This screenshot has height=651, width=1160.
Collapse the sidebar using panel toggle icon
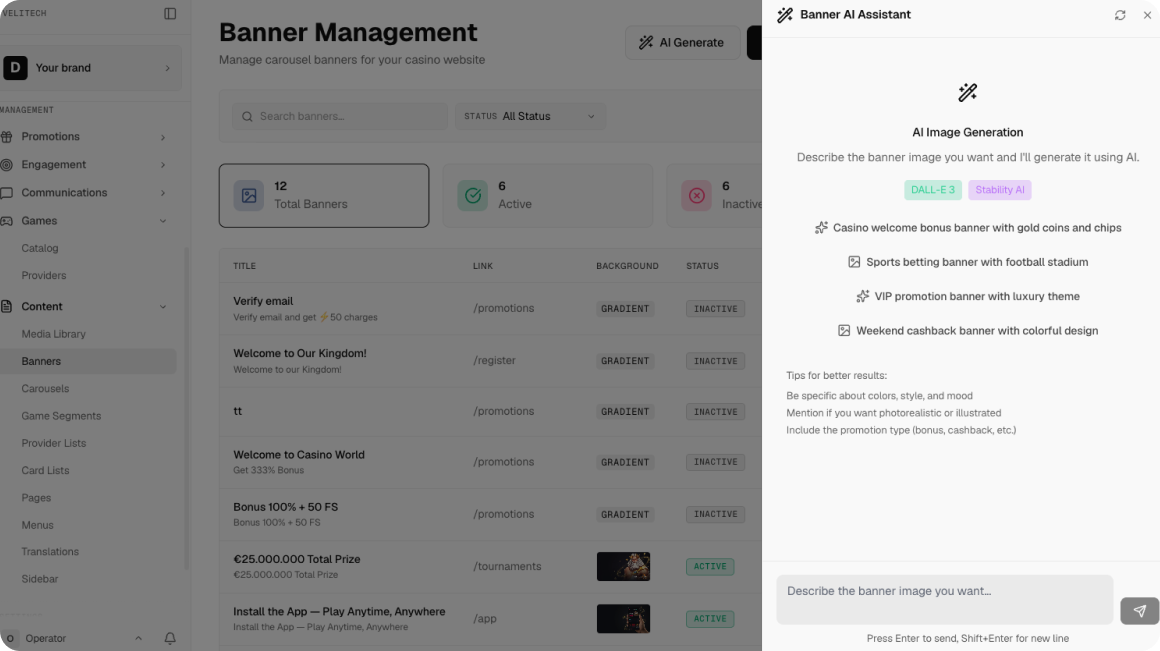(170, 13)
